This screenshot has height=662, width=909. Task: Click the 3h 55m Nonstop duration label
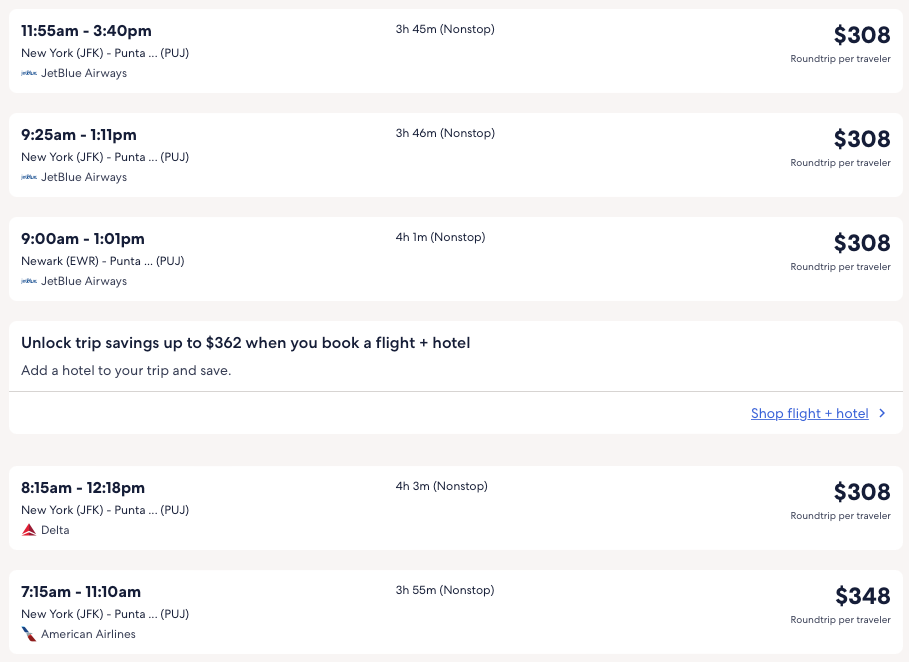coord(445,590)
